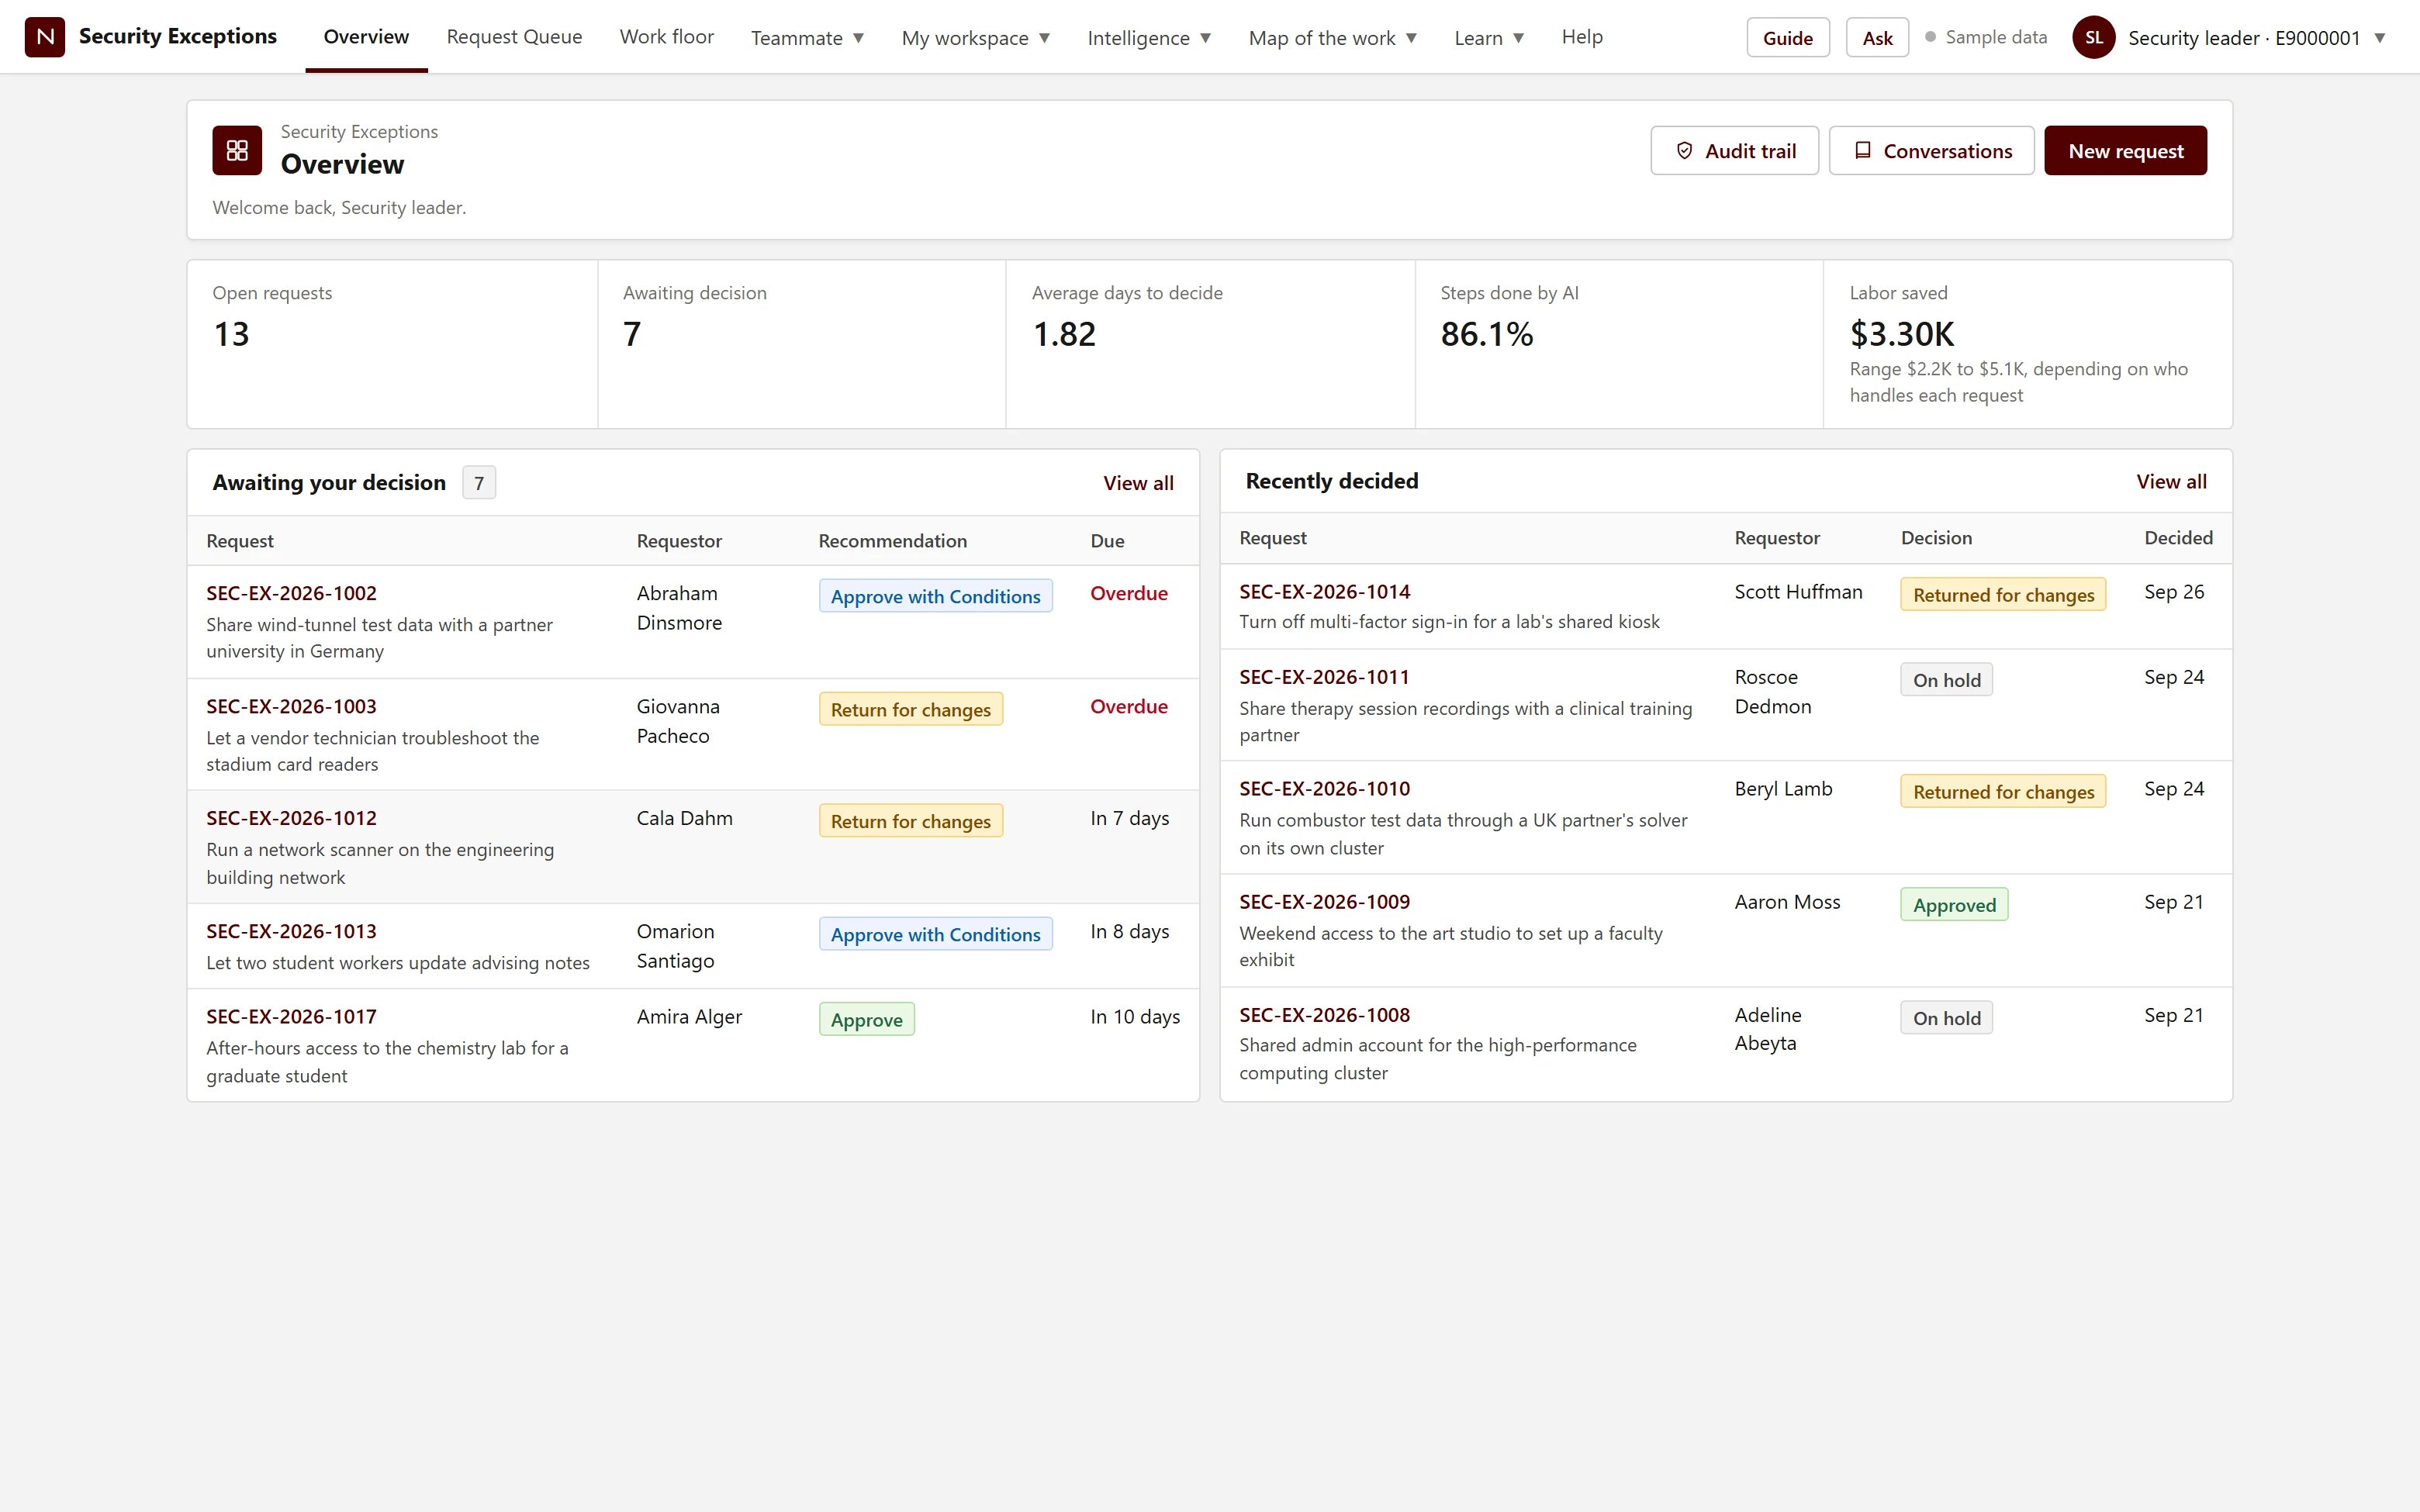
Task: Click the Steps done by AI 86.1% value
Action: click(1486, 334)
